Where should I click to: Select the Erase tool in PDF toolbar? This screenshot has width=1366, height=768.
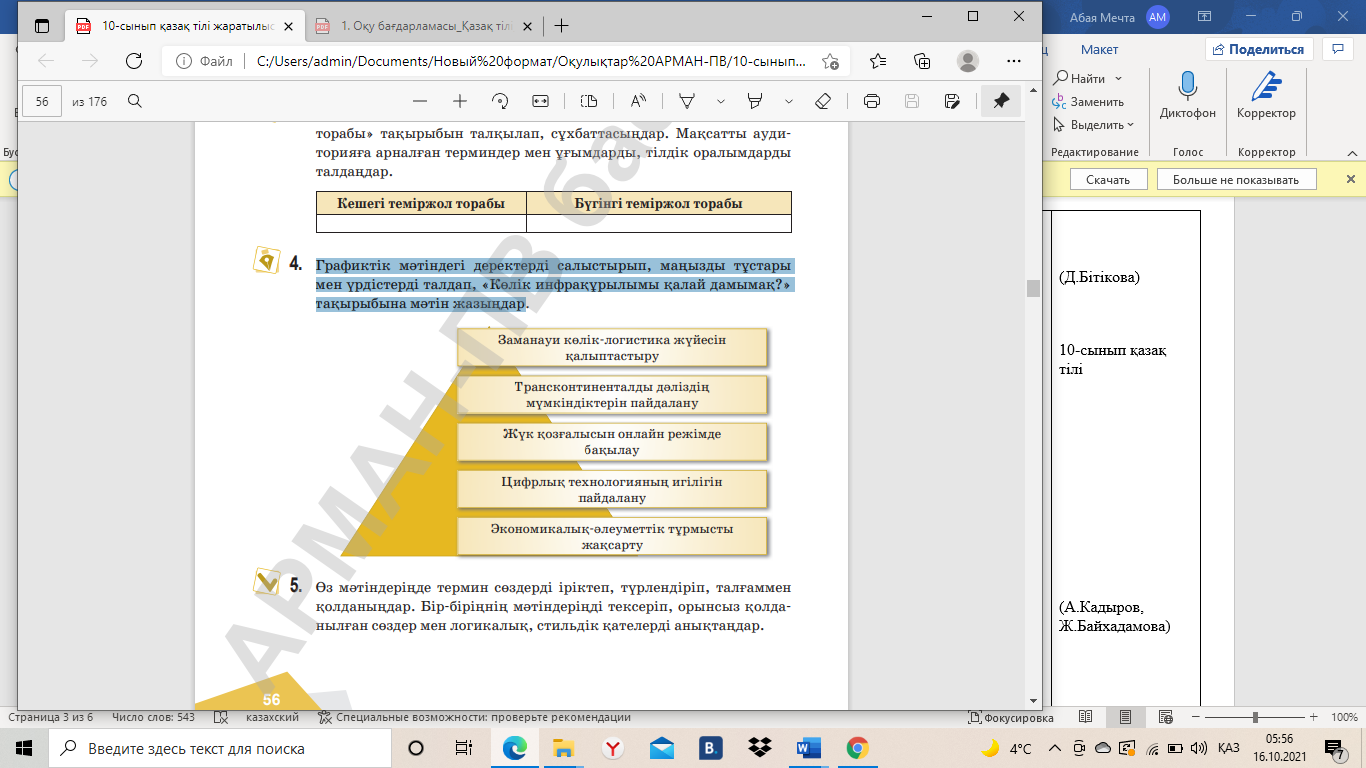(x=823, y=101)
